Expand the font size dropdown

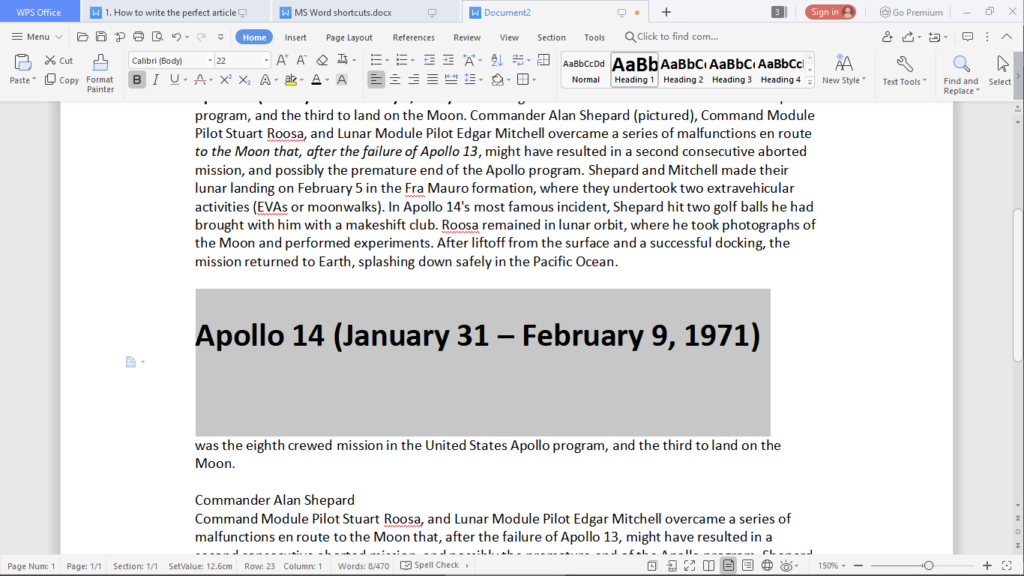click(266, 59)
